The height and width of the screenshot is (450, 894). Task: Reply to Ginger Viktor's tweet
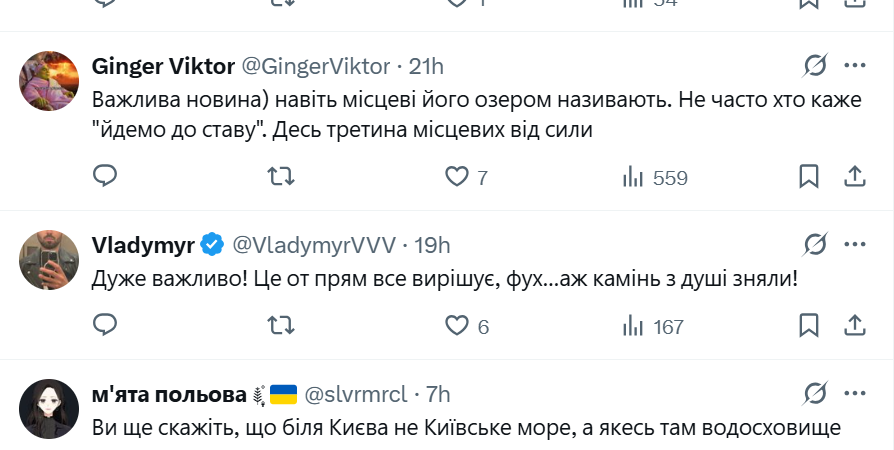[x=105, y=177]
